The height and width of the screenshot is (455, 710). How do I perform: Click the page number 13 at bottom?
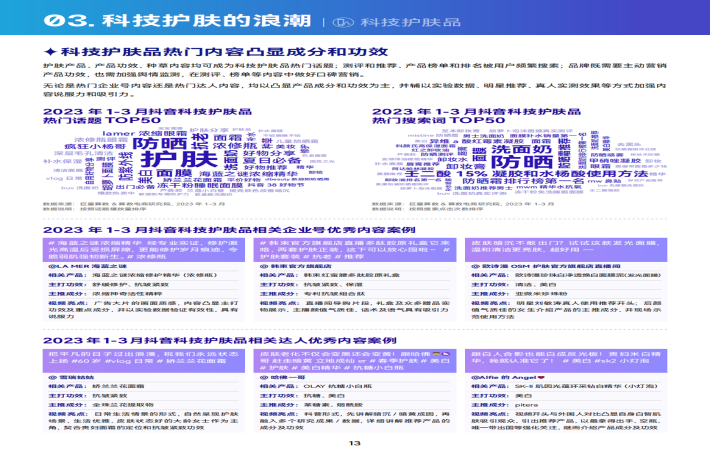pos(352,445)
